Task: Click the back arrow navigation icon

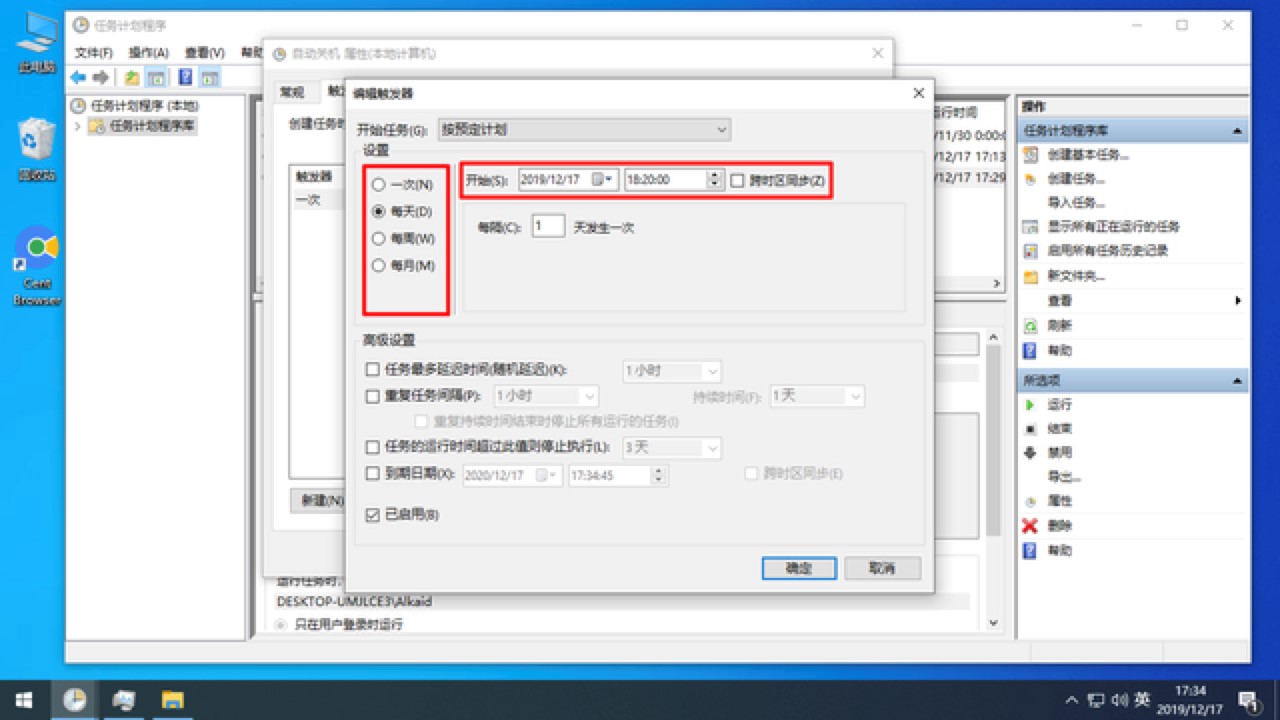Action: pos(78,76)
